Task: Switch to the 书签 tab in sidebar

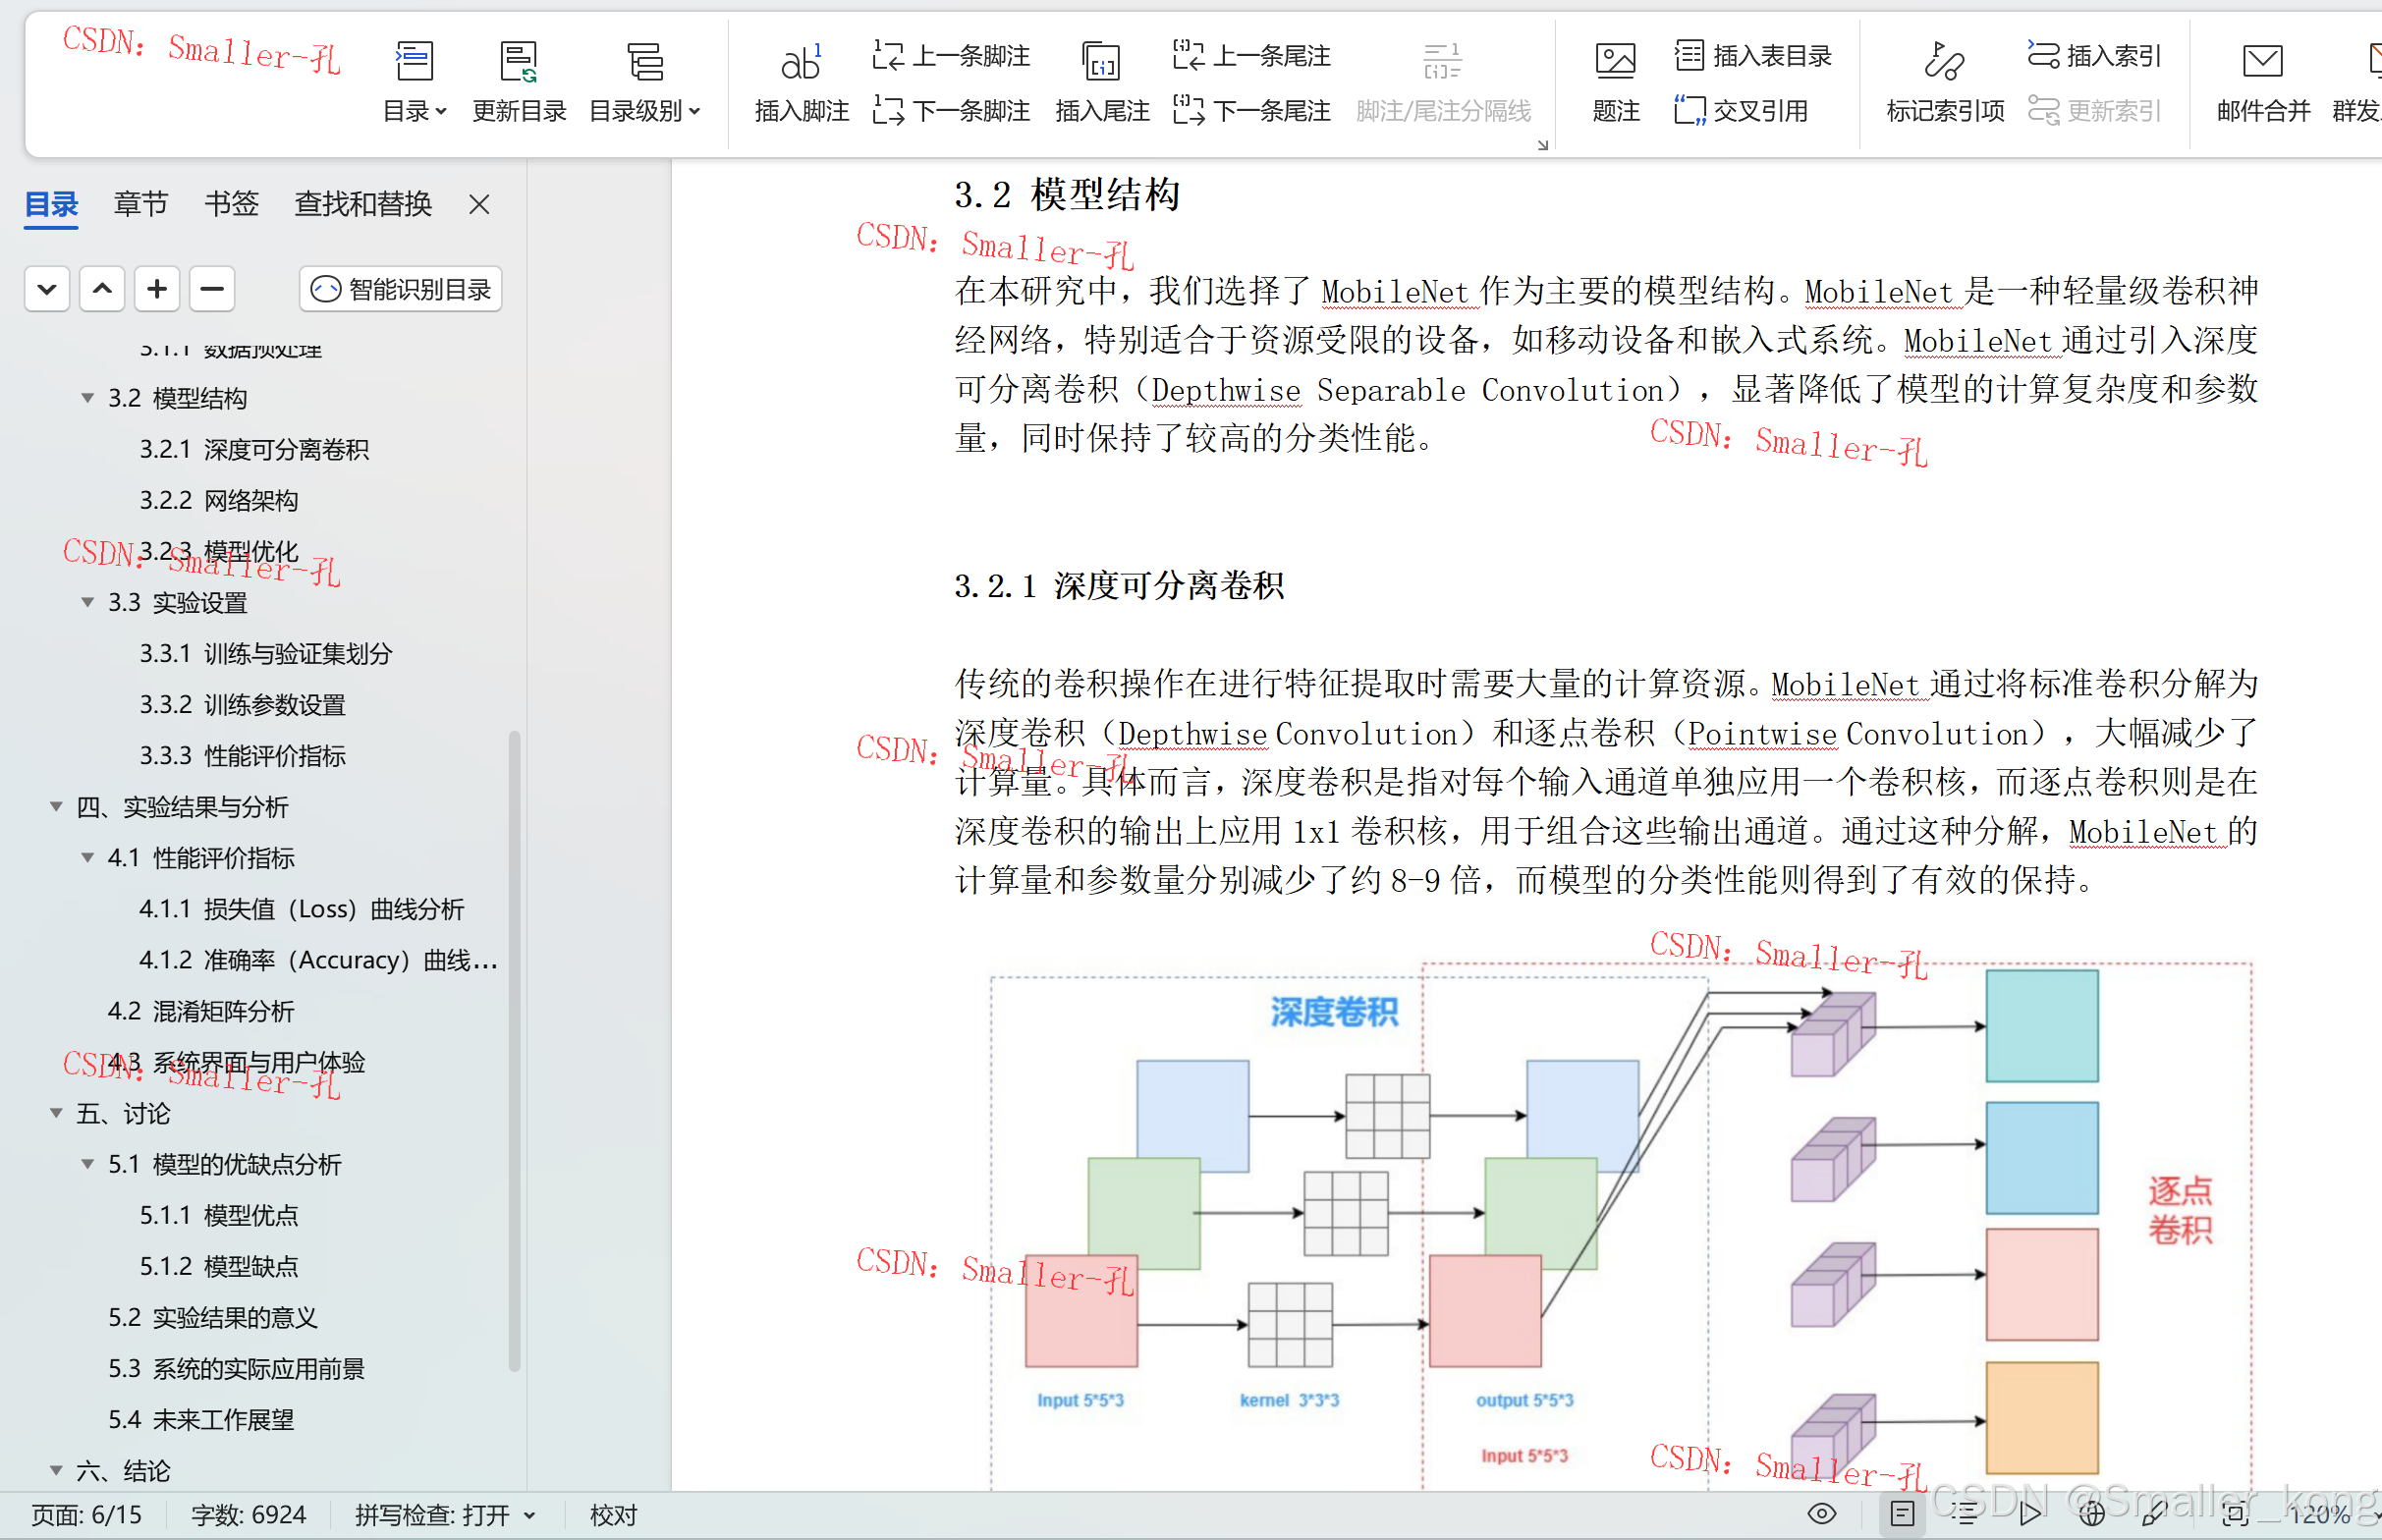Action: [230, 204]
